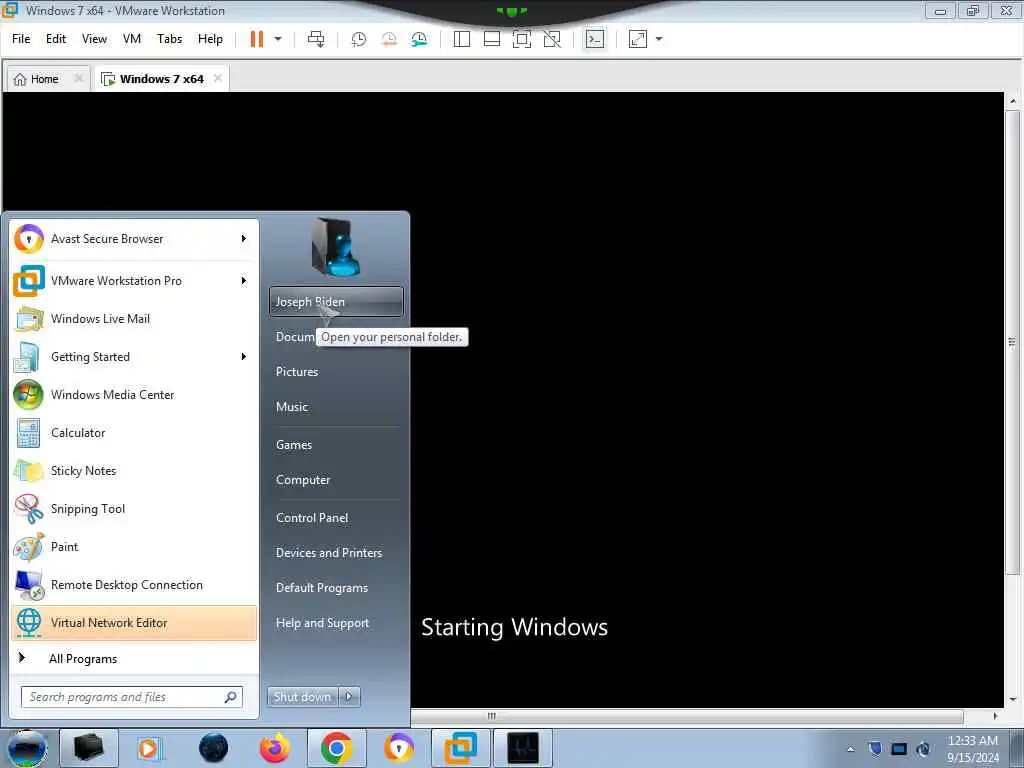Screen dimensions: 1024x768
Task: Open the Tabs menu
Action: click(170, 39)
